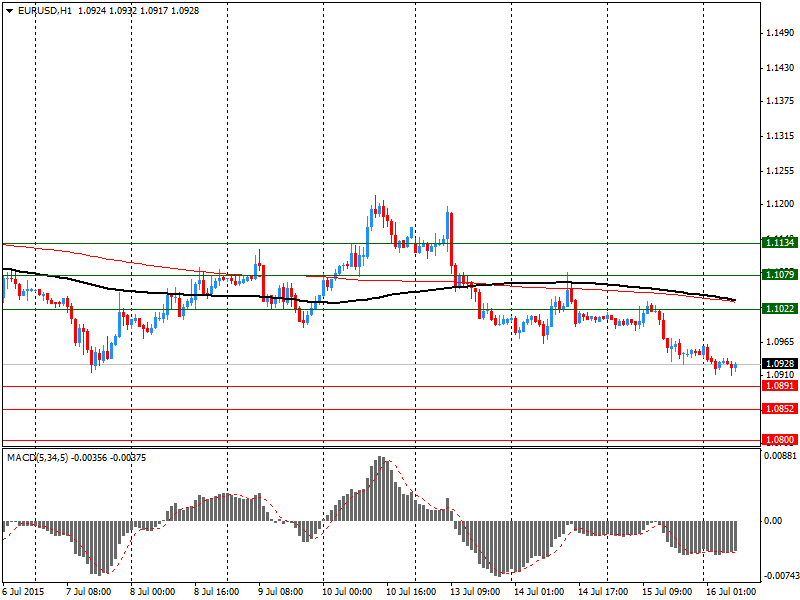800x600 pixels.
Task: Select the 1.0800 red support label
Action: pos(779,440)
